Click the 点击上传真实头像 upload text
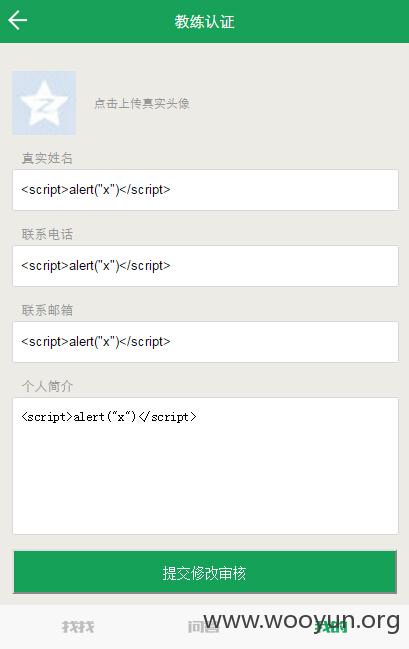Image resolution: width=409 pixels, height=649 pixels. pos(142,103)
